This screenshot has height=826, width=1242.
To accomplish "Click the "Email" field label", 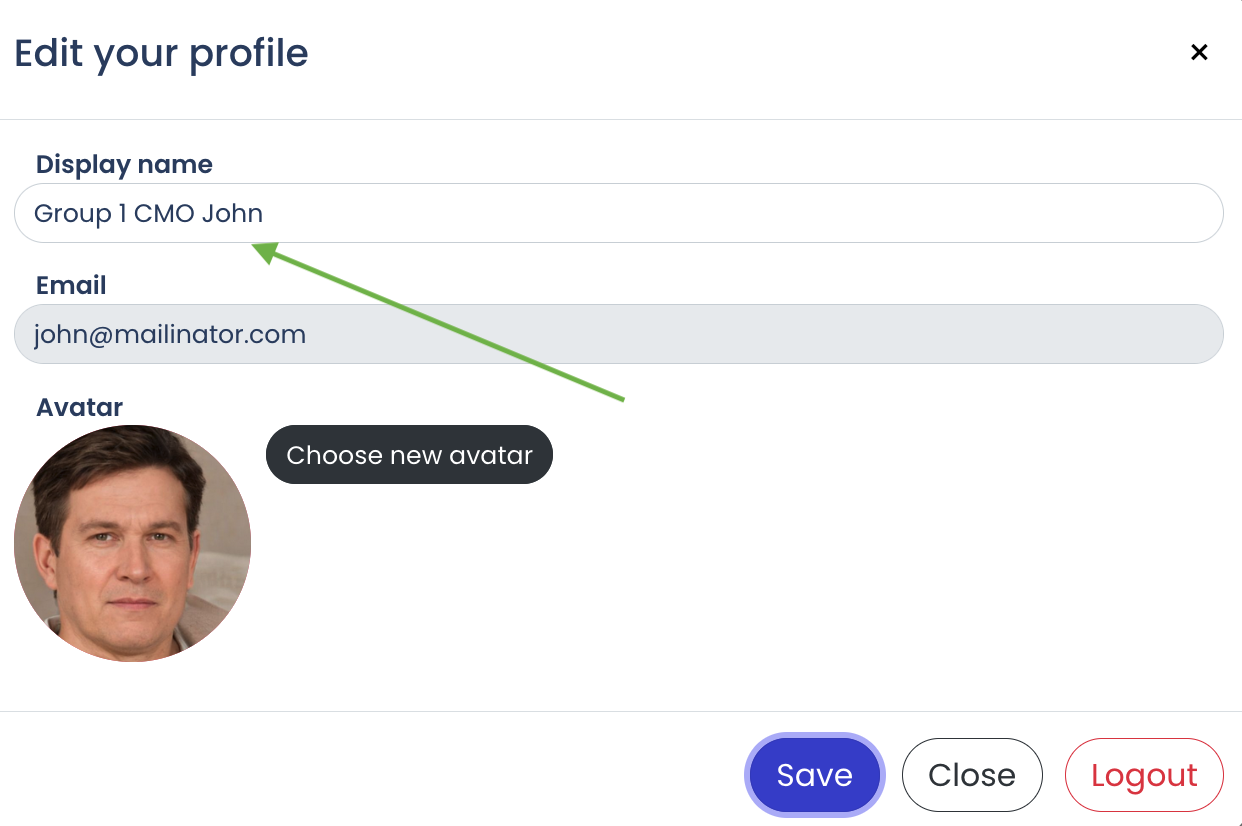I will click(71, 286).
